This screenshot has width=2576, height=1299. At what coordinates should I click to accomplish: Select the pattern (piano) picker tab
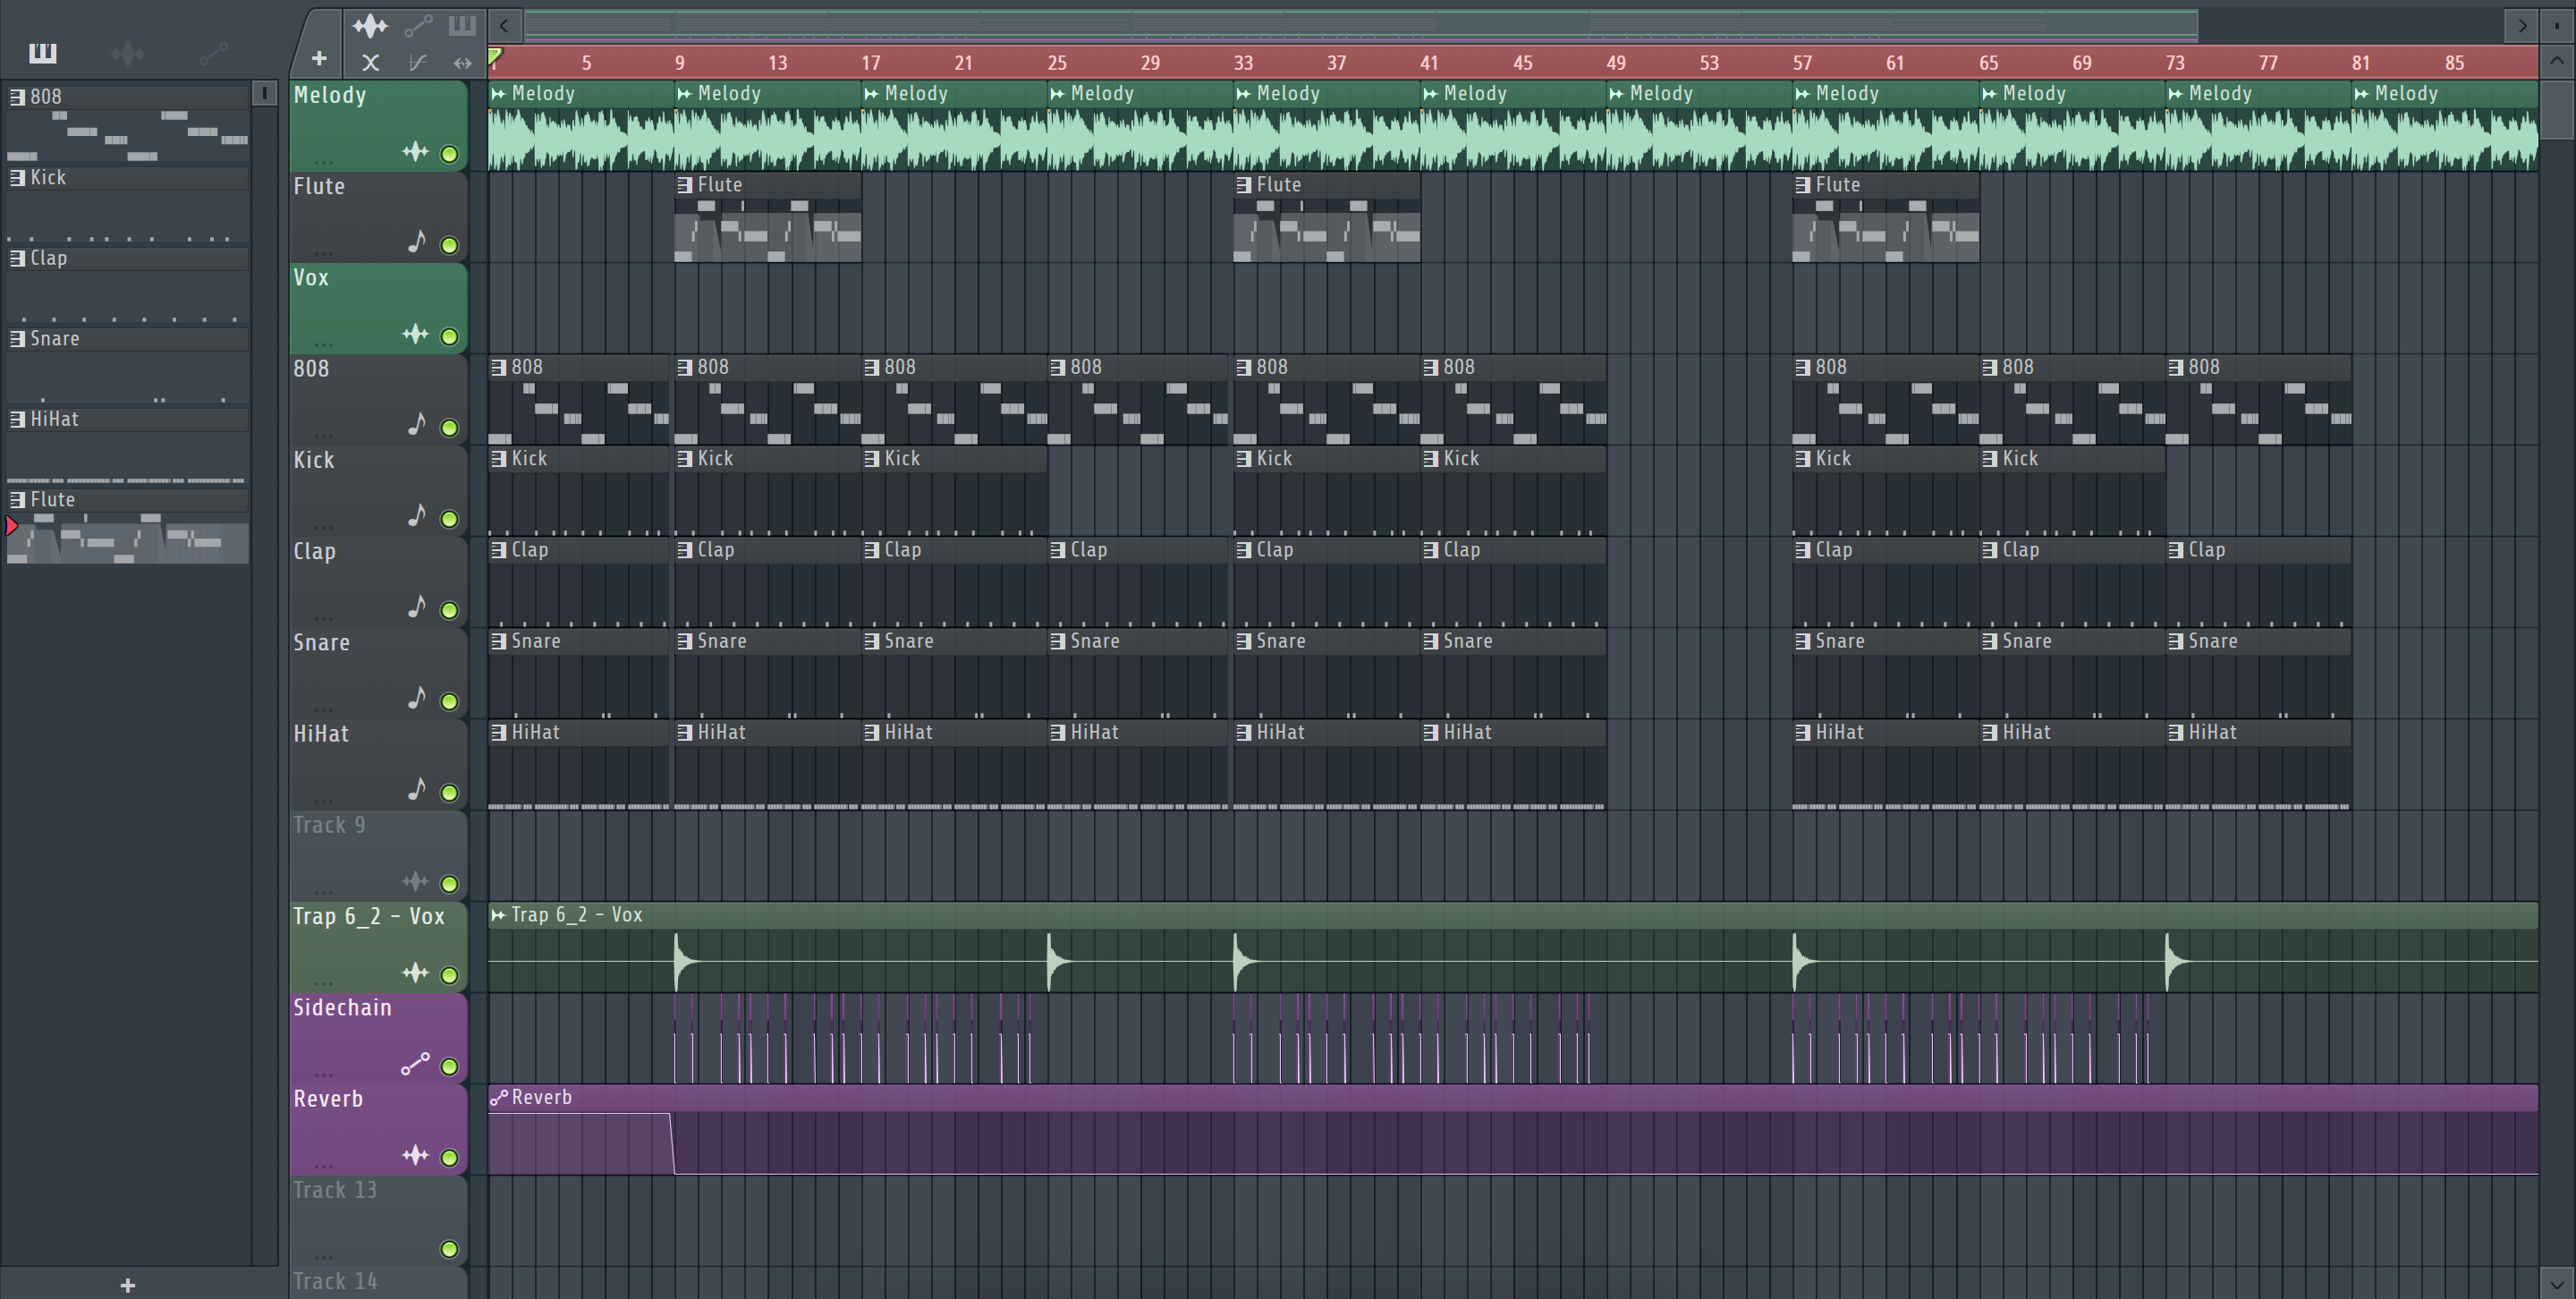[42, 53]
